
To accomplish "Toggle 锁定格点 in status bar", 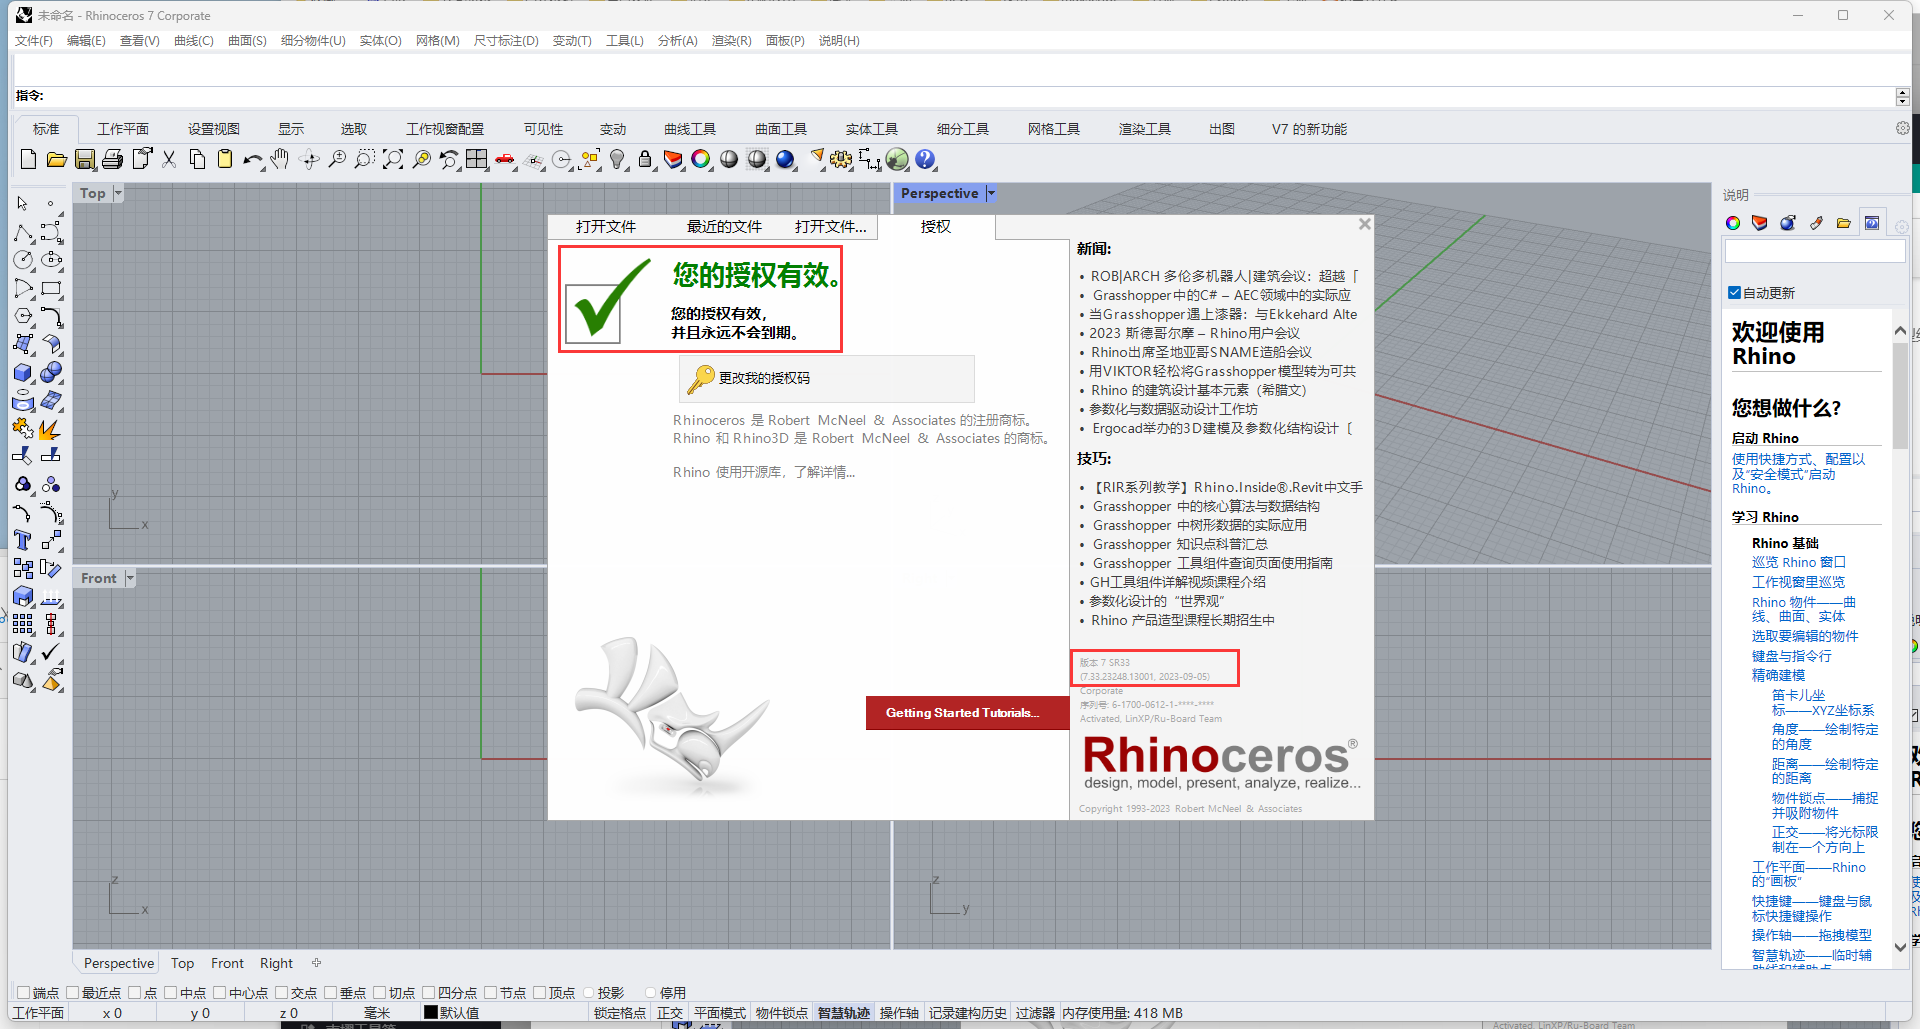I will [620, 1013].
